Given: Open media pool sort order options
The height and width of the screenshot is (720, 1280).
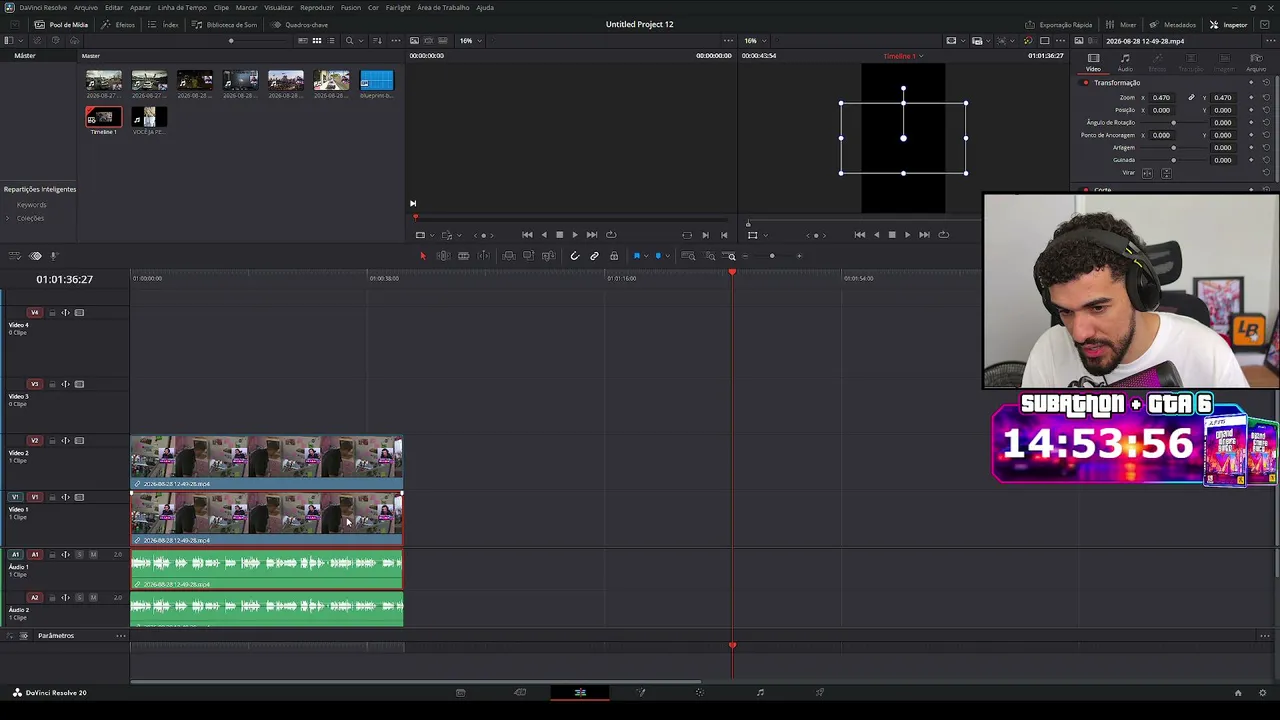Looking at the screenshot, I should pos(377,41).
